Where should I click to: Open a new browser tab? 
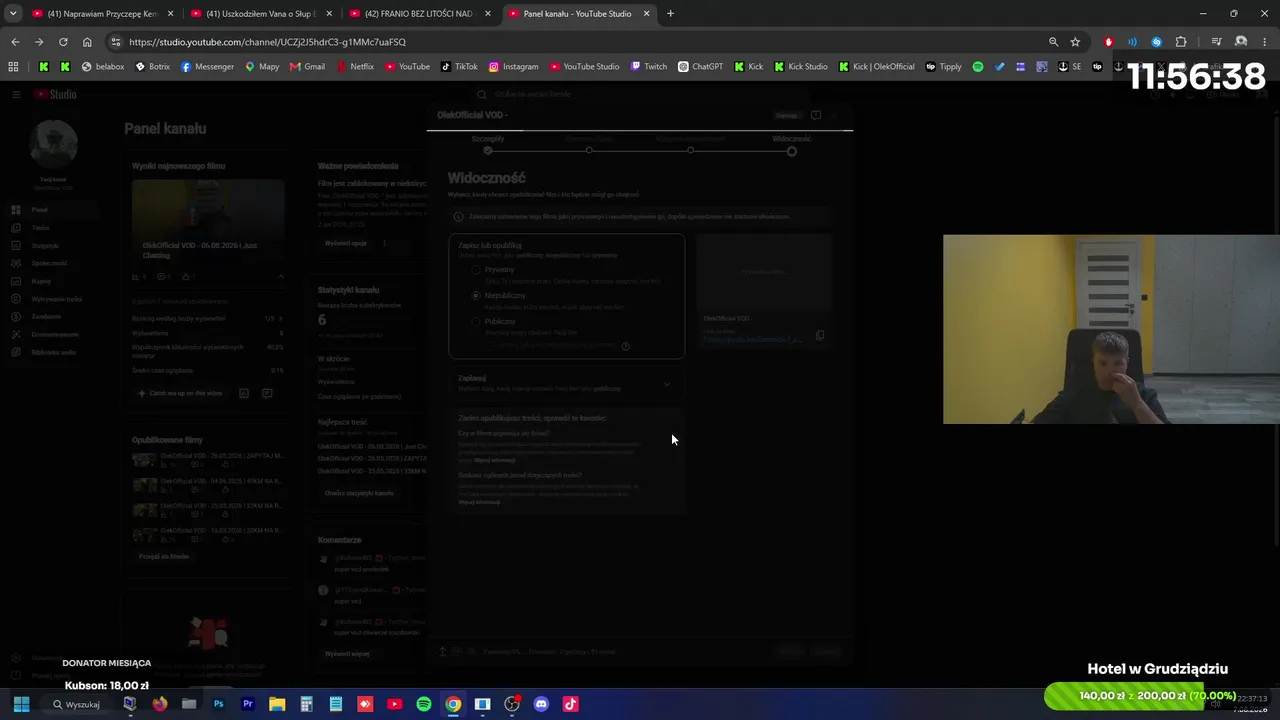(670, 14)
